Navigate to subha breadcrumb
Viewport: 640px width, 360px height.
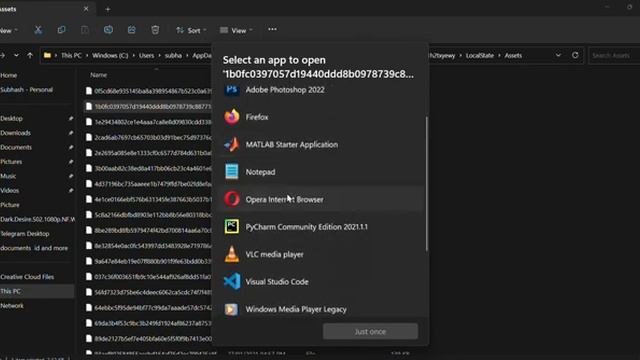(173, 56)
